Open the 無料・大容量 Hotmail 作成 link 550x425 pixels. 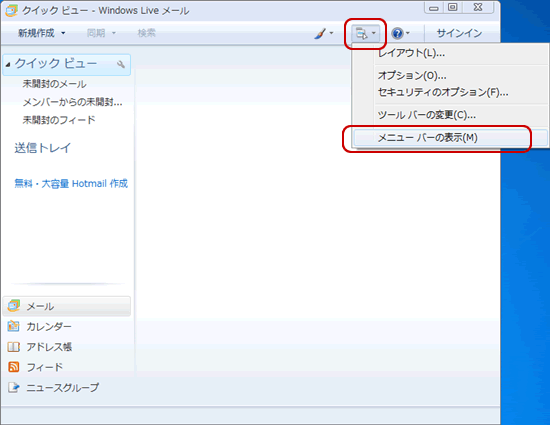point(71,183)
